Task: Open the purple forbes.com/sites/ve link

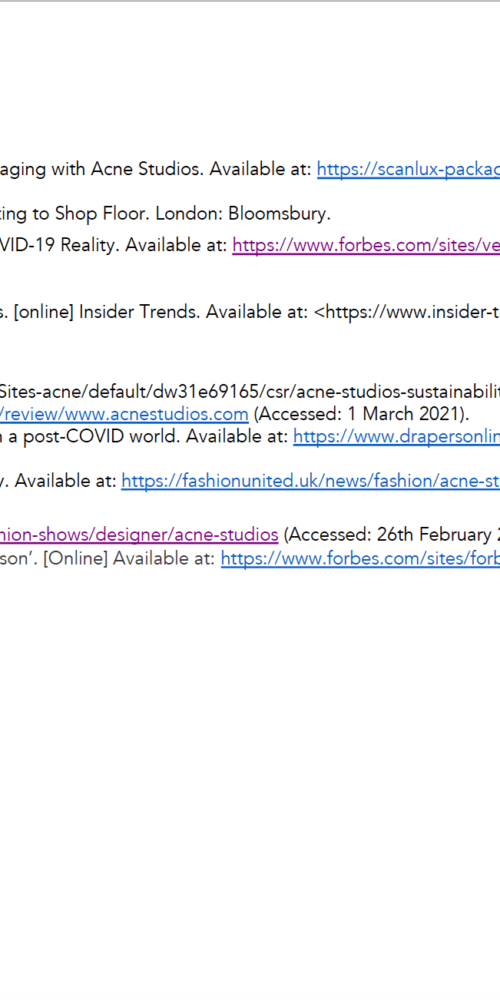Action: [x=366, y=245]
